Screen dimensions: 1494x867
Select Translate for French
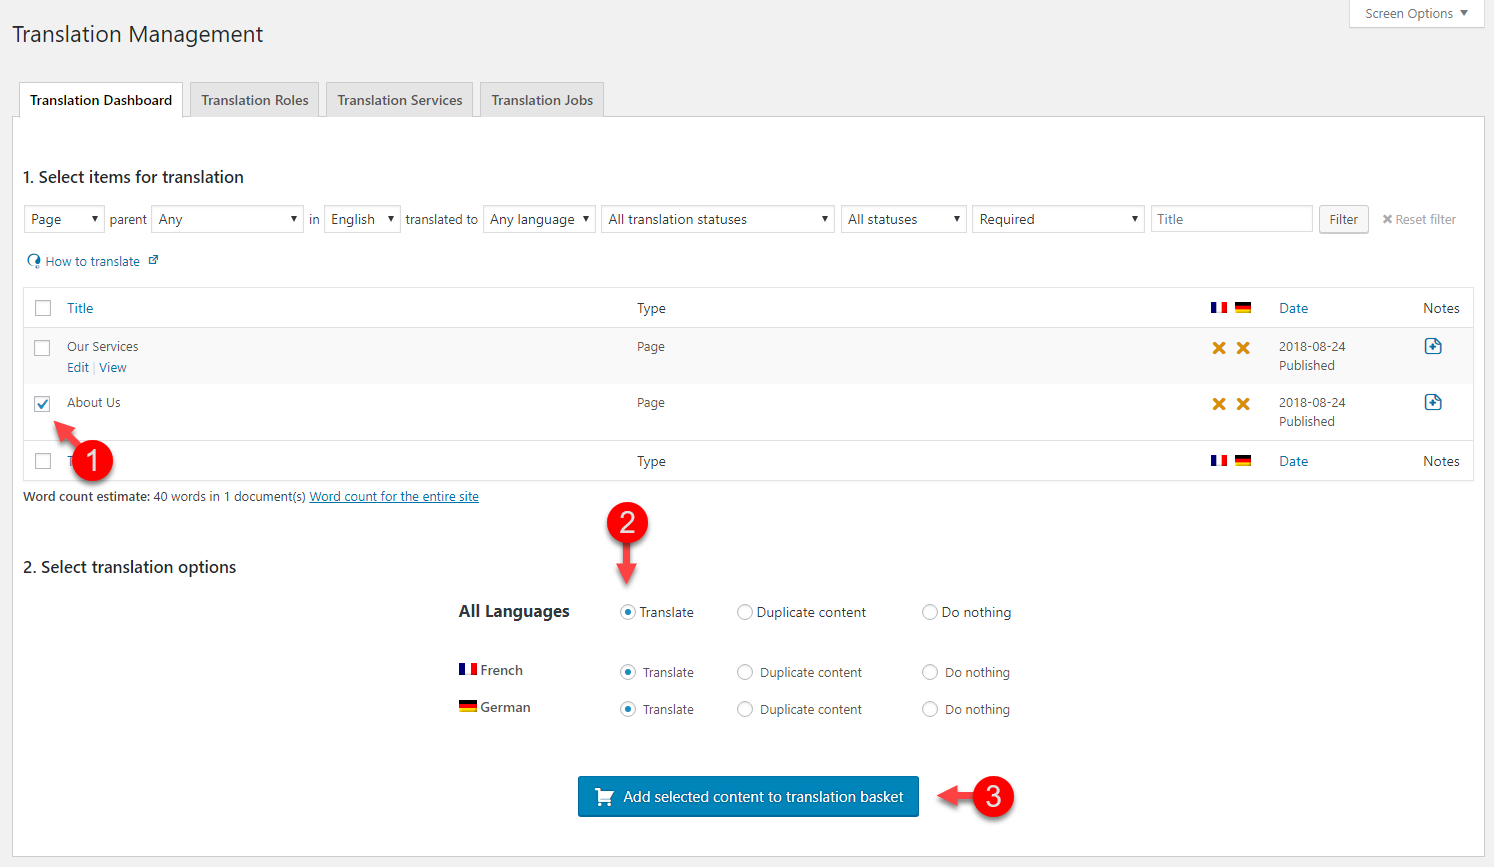[628, 672]
